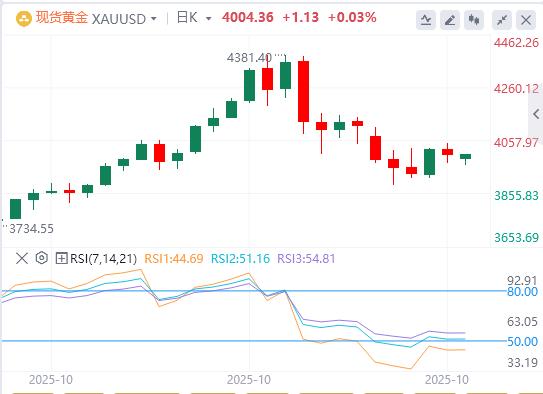
Task: Click the 4260.12 axis price
Action: point(516,89)
